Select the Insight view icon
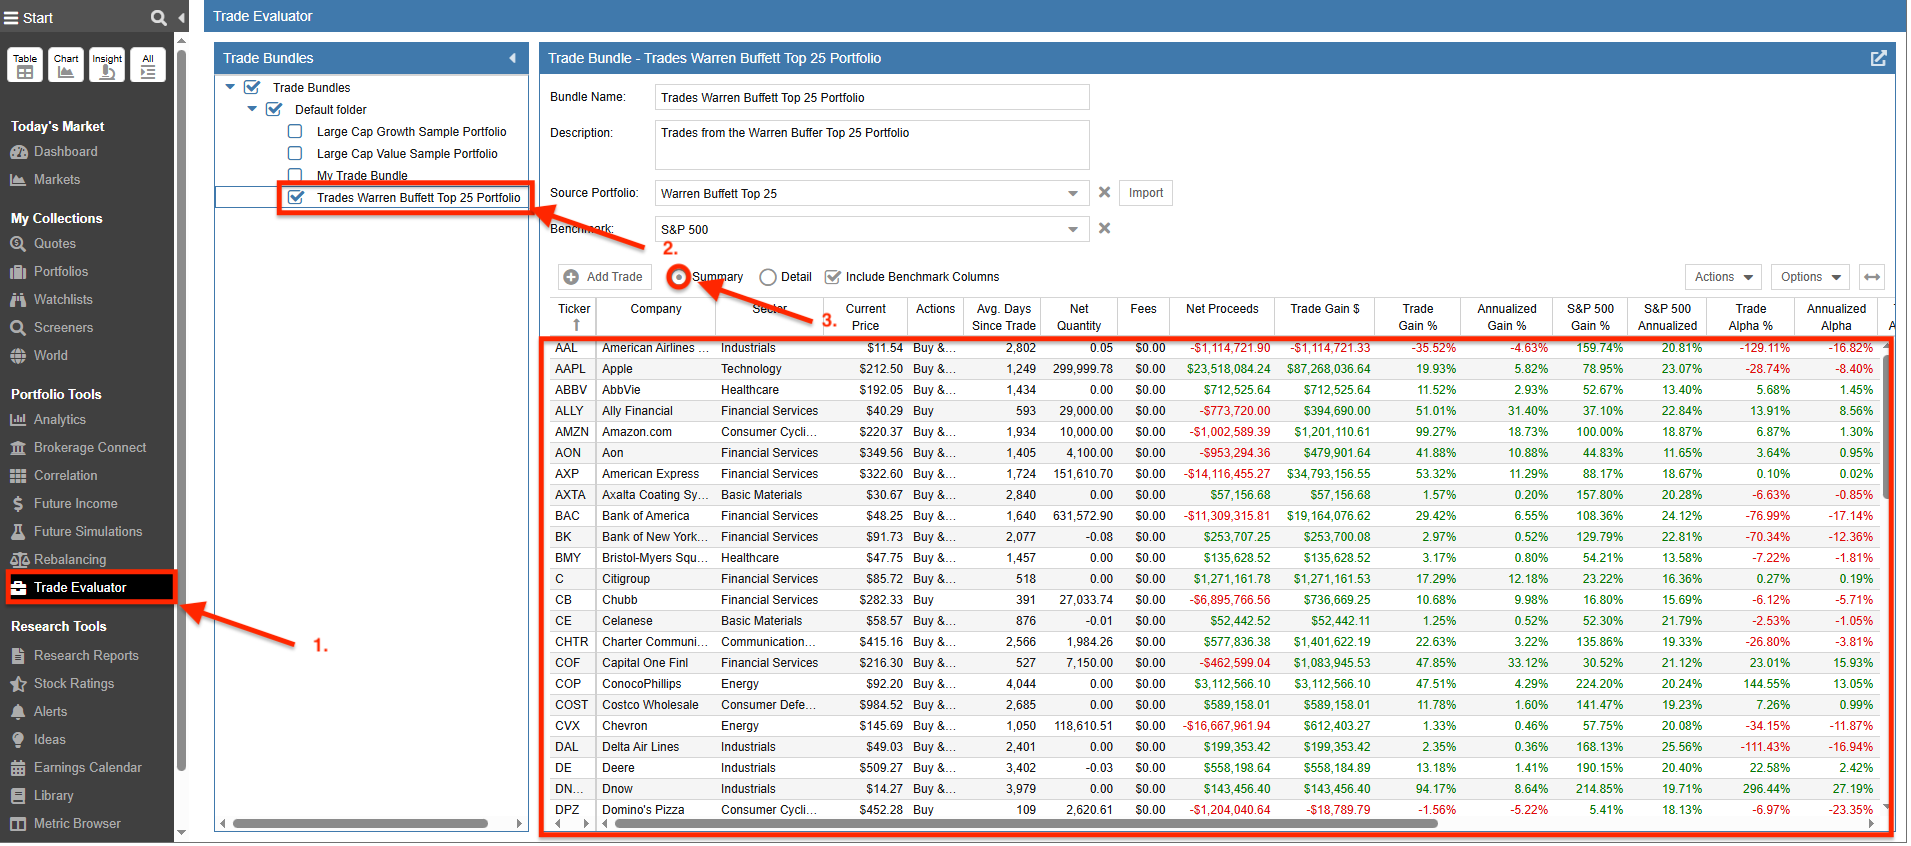 (x=107, y=65)
